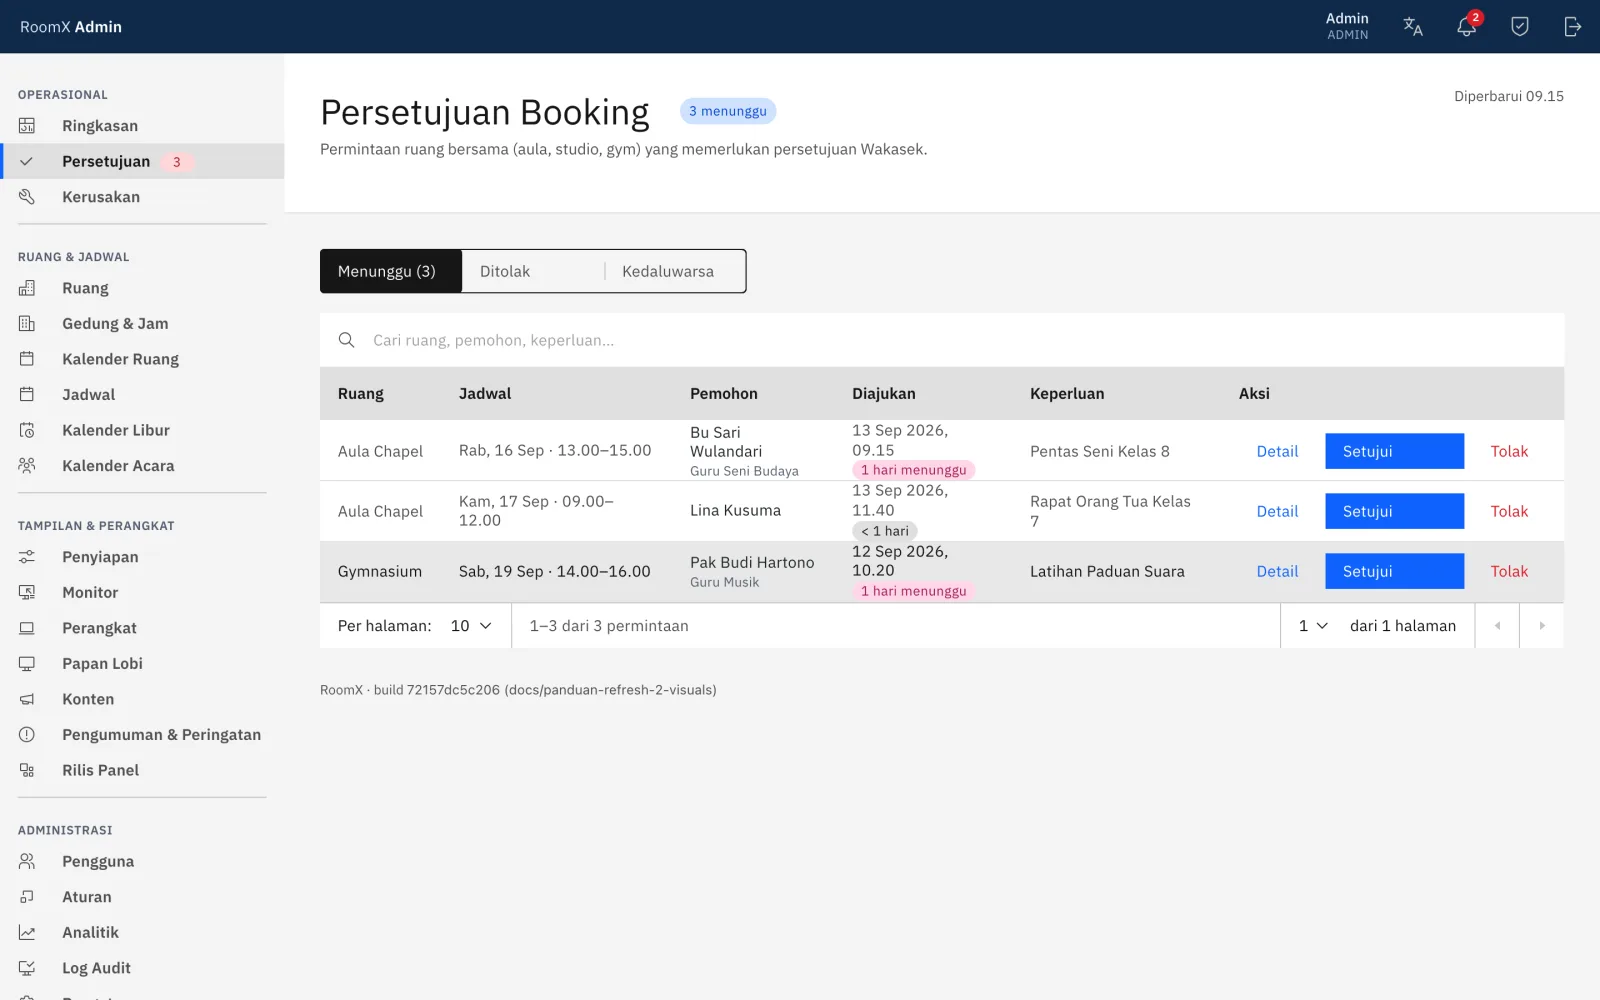Approve the Gymnasium booking with Setujui
1600x1000 pixels.
[x=1394, y=571]
